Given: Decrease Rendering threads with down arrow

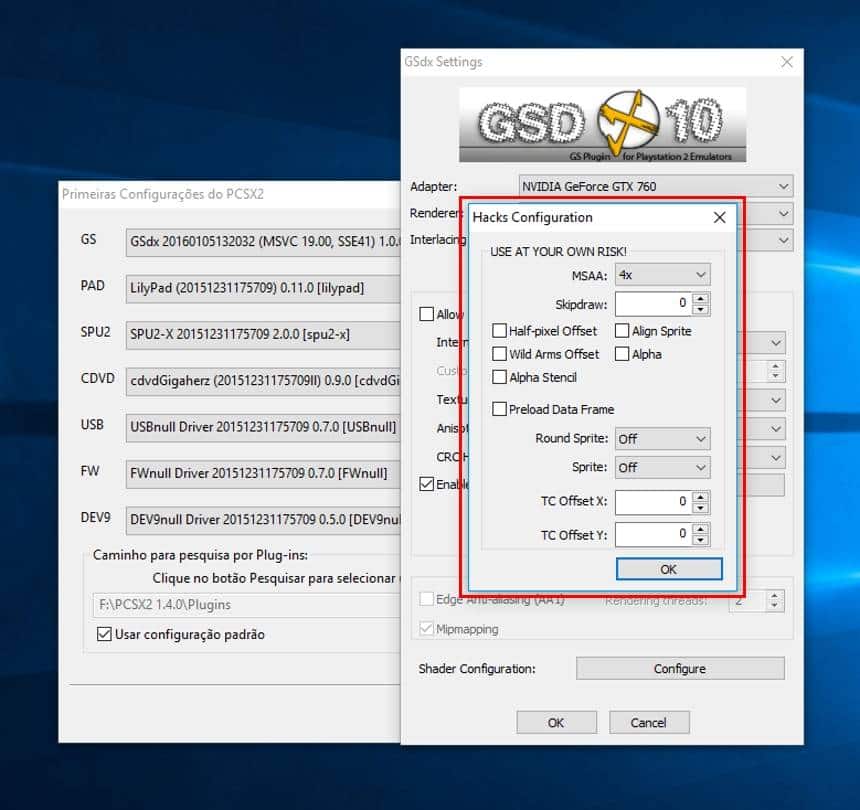Looking at the screenshot, I should (x=774, y=606).
